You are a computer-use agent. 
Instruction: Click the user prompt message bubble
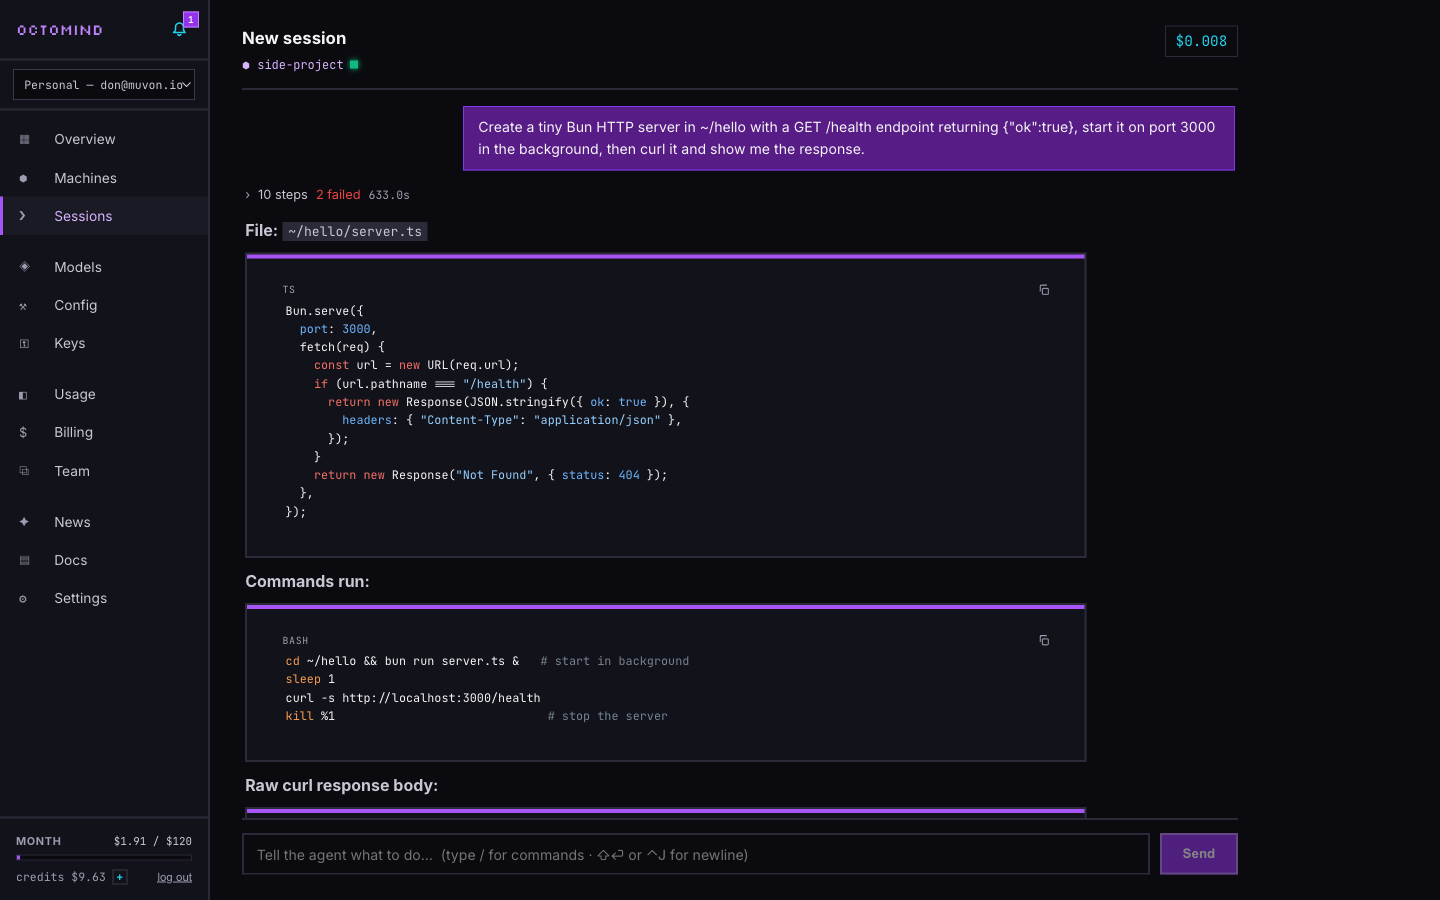tap(849, 138)
